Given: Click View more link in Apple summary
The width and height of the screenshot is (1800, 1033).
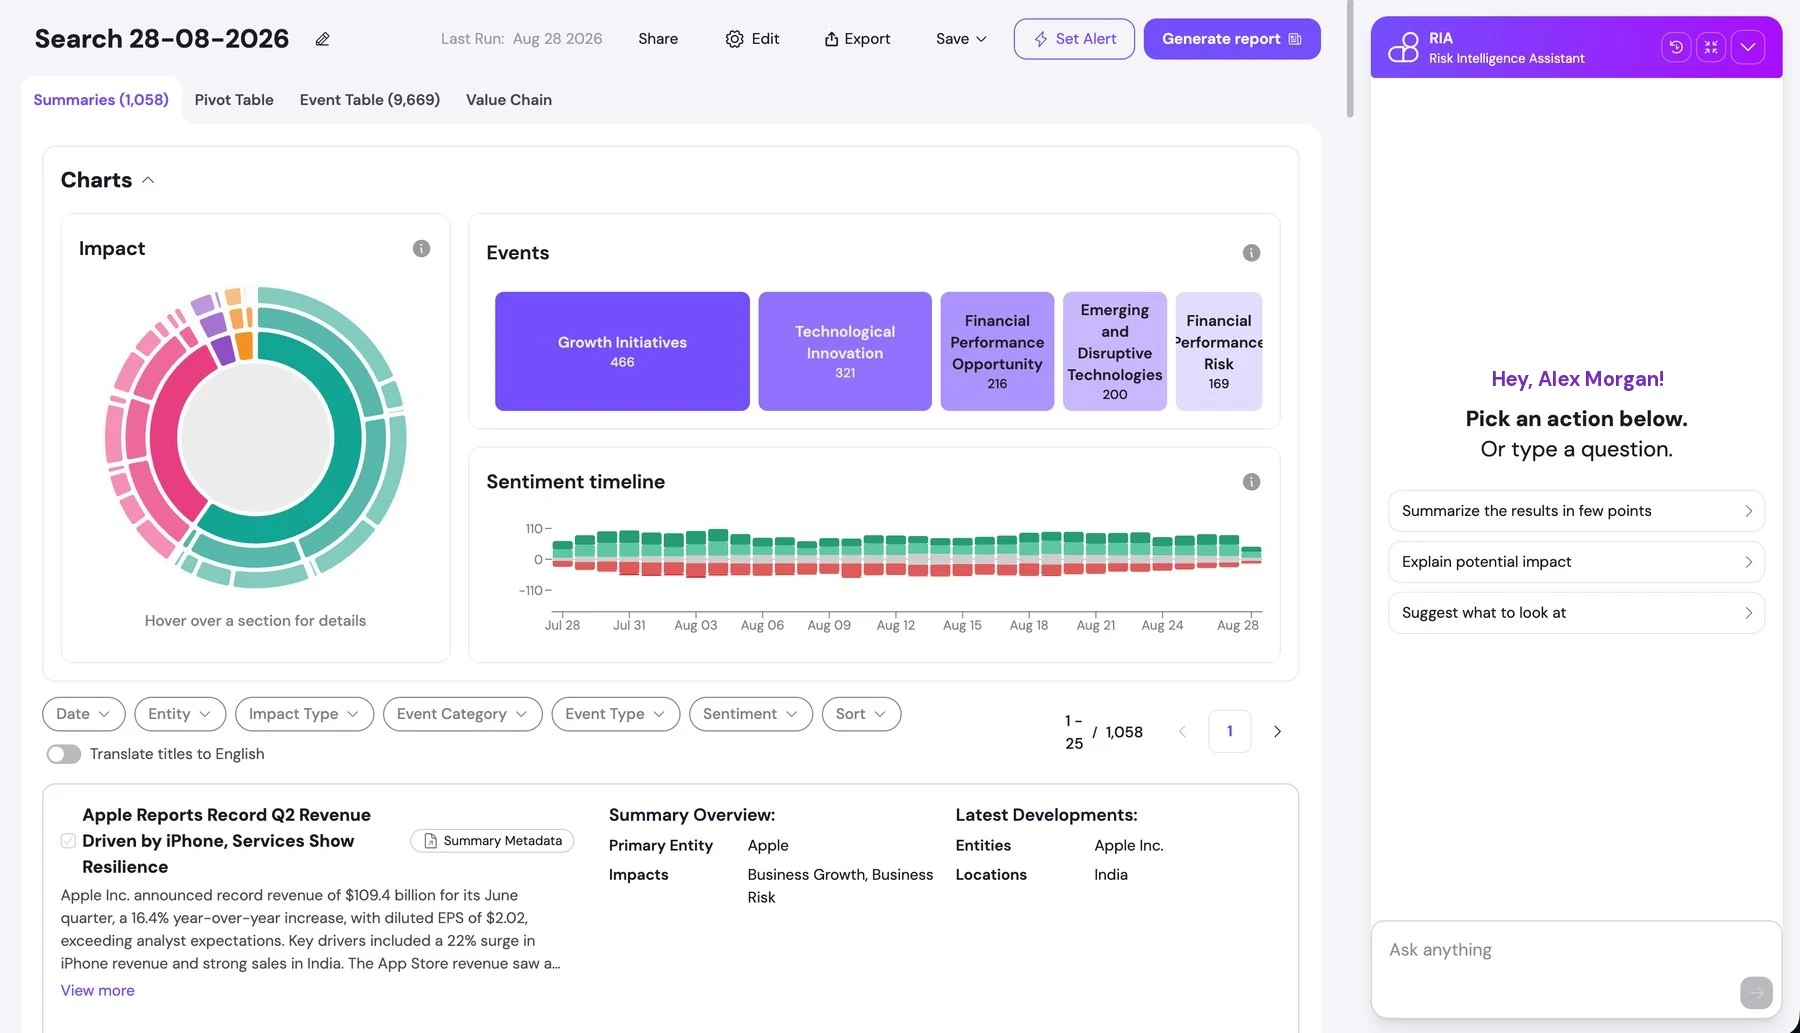Looking at the screenshot, I should pyautogui.click(x=97, y=990).
